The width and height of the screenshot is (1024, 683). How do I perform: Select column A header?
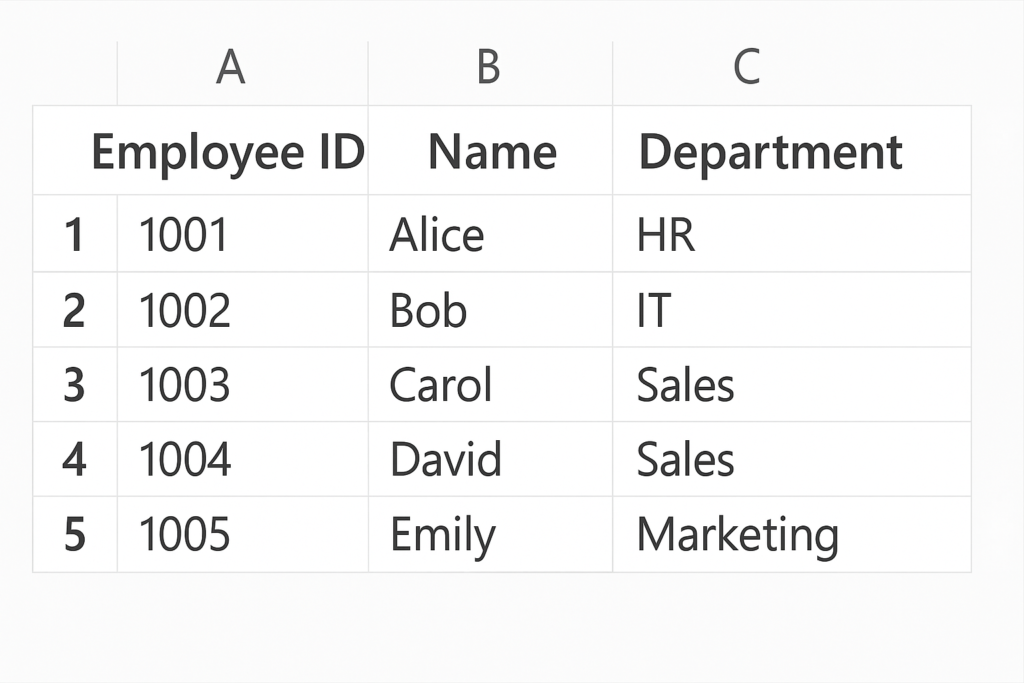click(x=231, y=68)
